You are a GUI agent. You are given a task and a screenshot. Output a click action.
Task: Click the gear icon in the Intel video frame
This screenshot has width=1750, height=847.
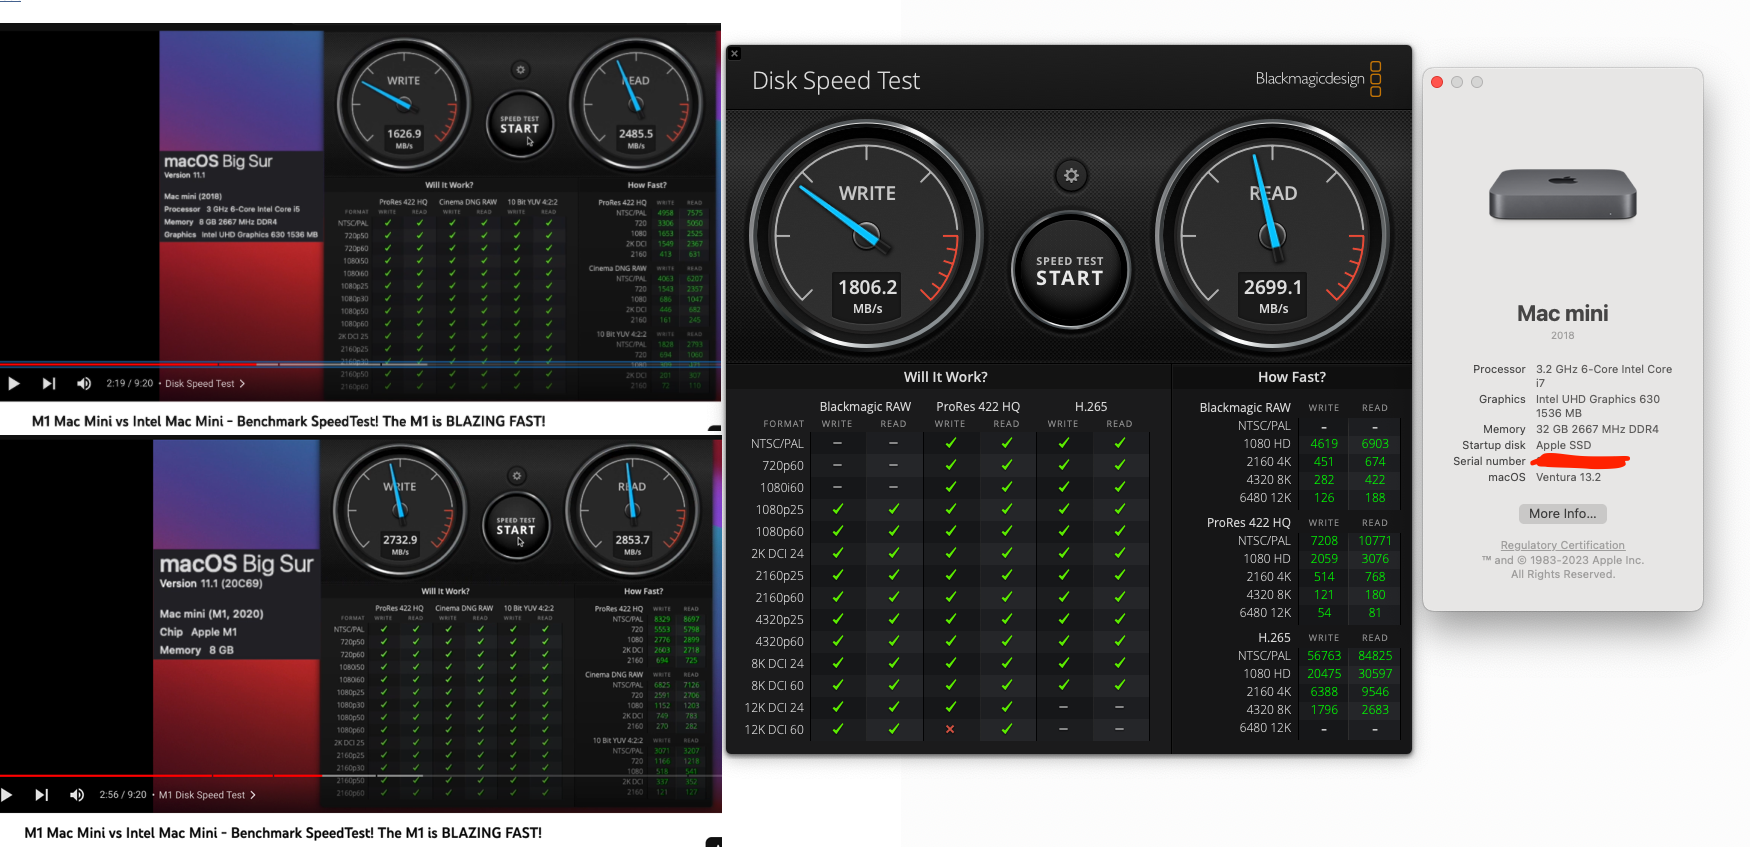520,70
